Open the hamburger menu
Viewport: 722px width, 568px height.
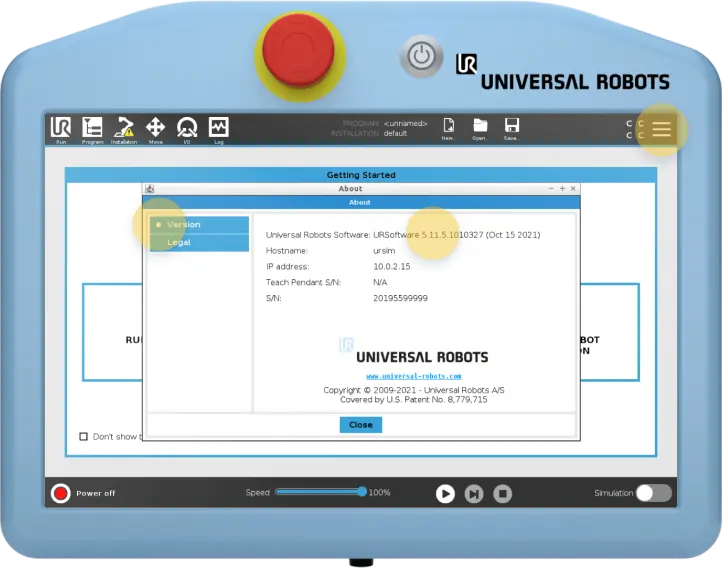[662, 129]
